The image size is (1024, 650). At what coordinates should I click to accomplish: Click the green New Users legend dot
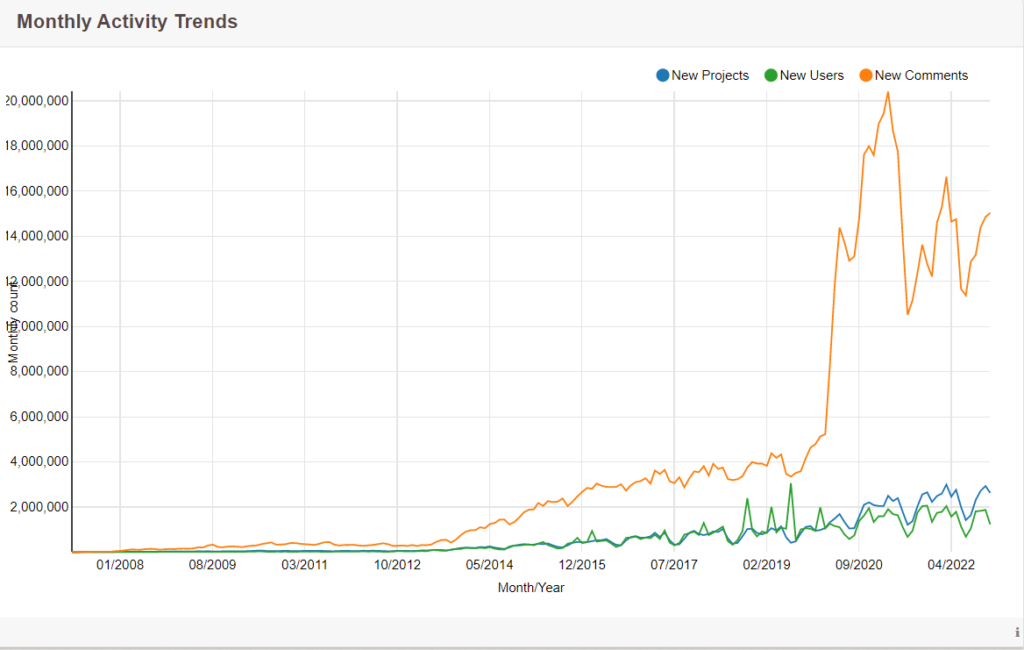771,75
